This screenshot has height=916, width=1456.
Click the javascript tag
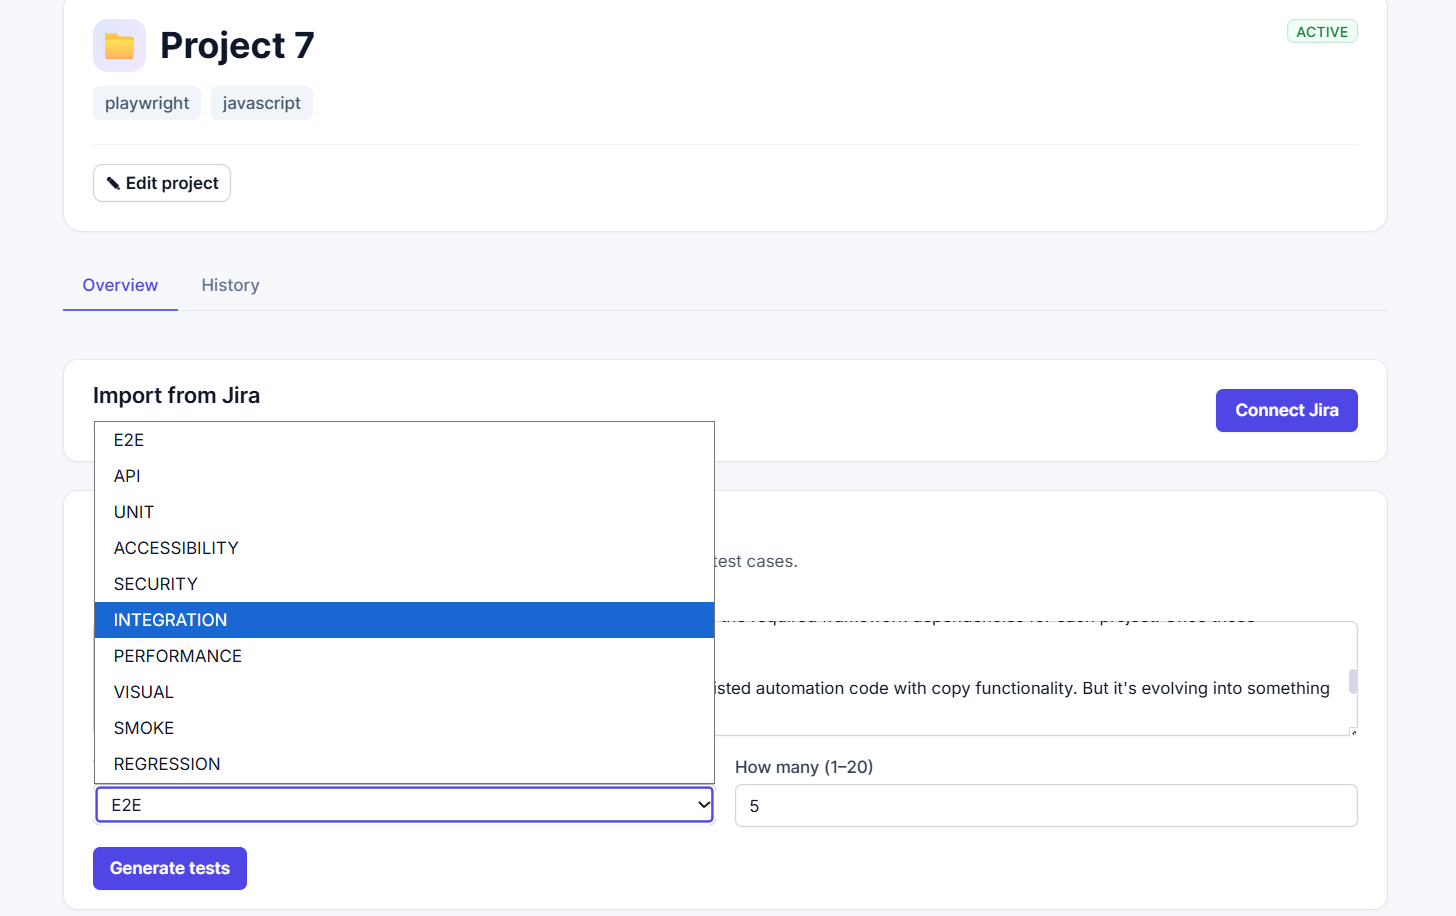point(262,103)
